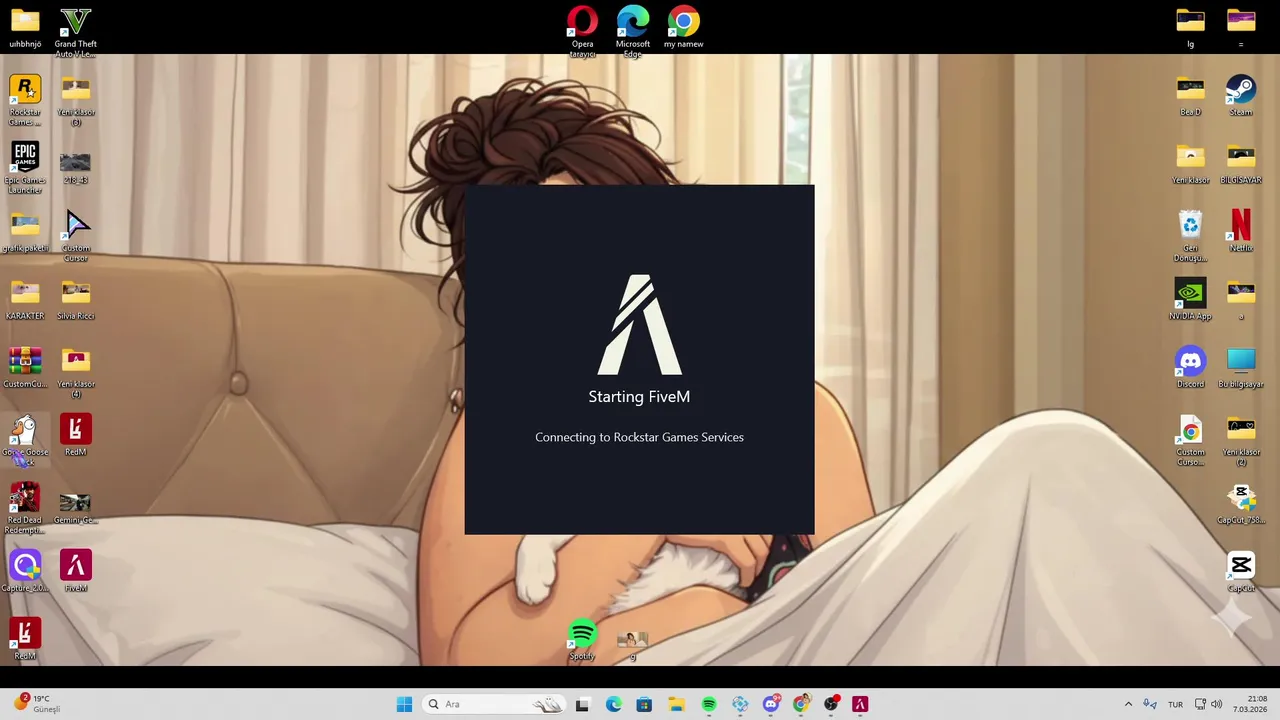Open Microsoft Store from the taskbar
This screenshot has width=1280, height=720.
tap(644, 704)
